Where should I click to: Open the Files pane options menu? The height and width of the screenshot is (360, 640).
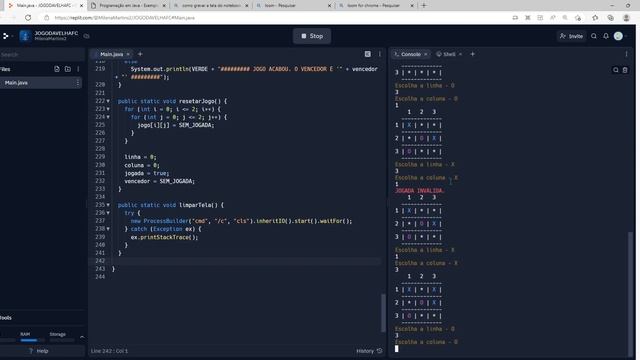pos(78,69)
